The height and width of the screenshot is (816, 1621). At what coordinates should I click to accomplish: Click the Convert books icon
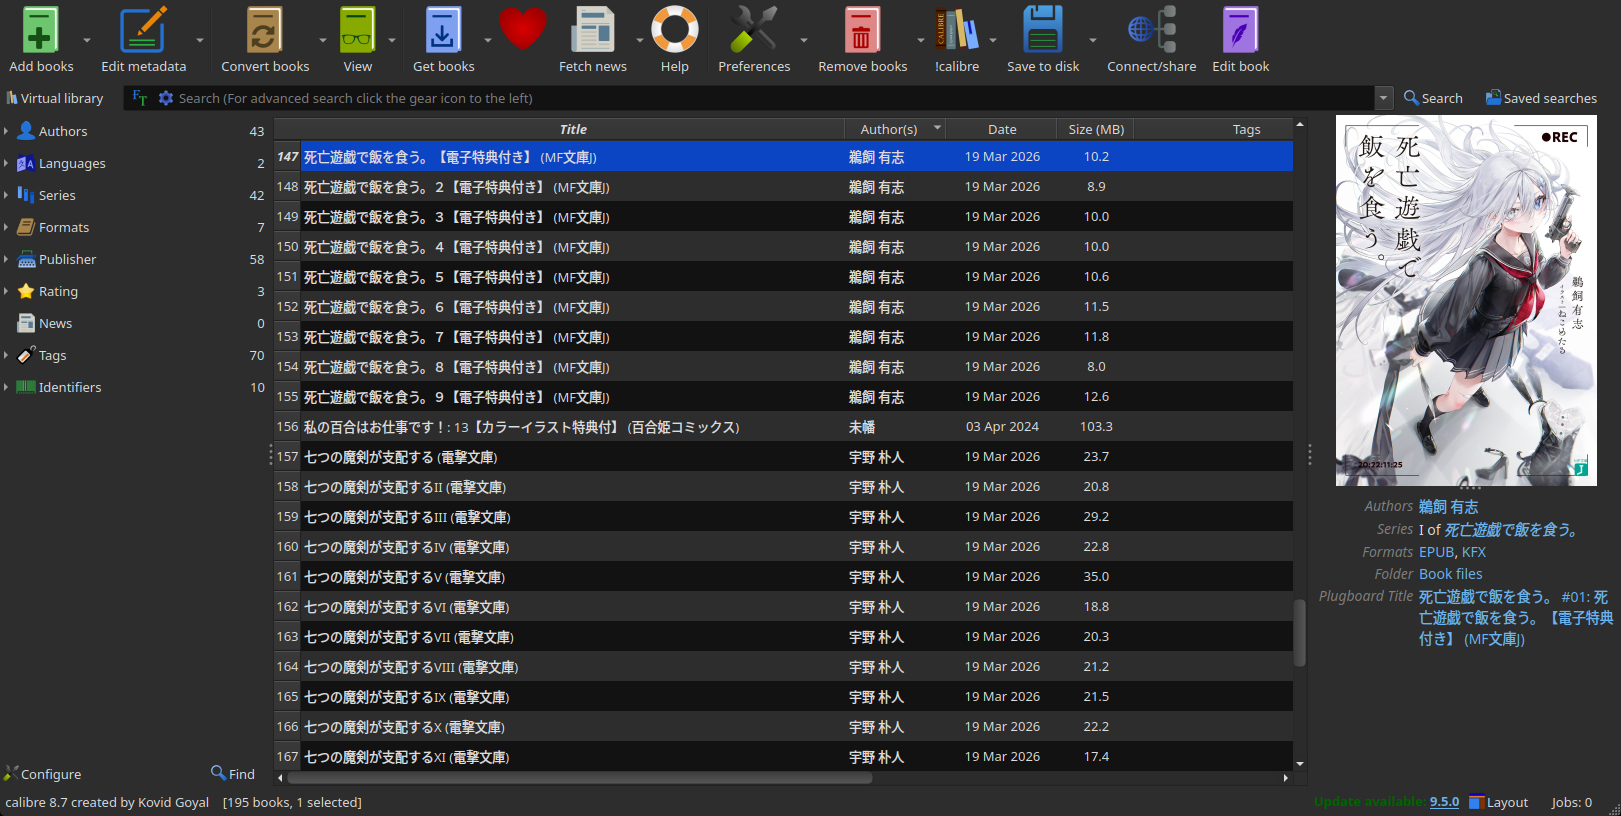265,30
